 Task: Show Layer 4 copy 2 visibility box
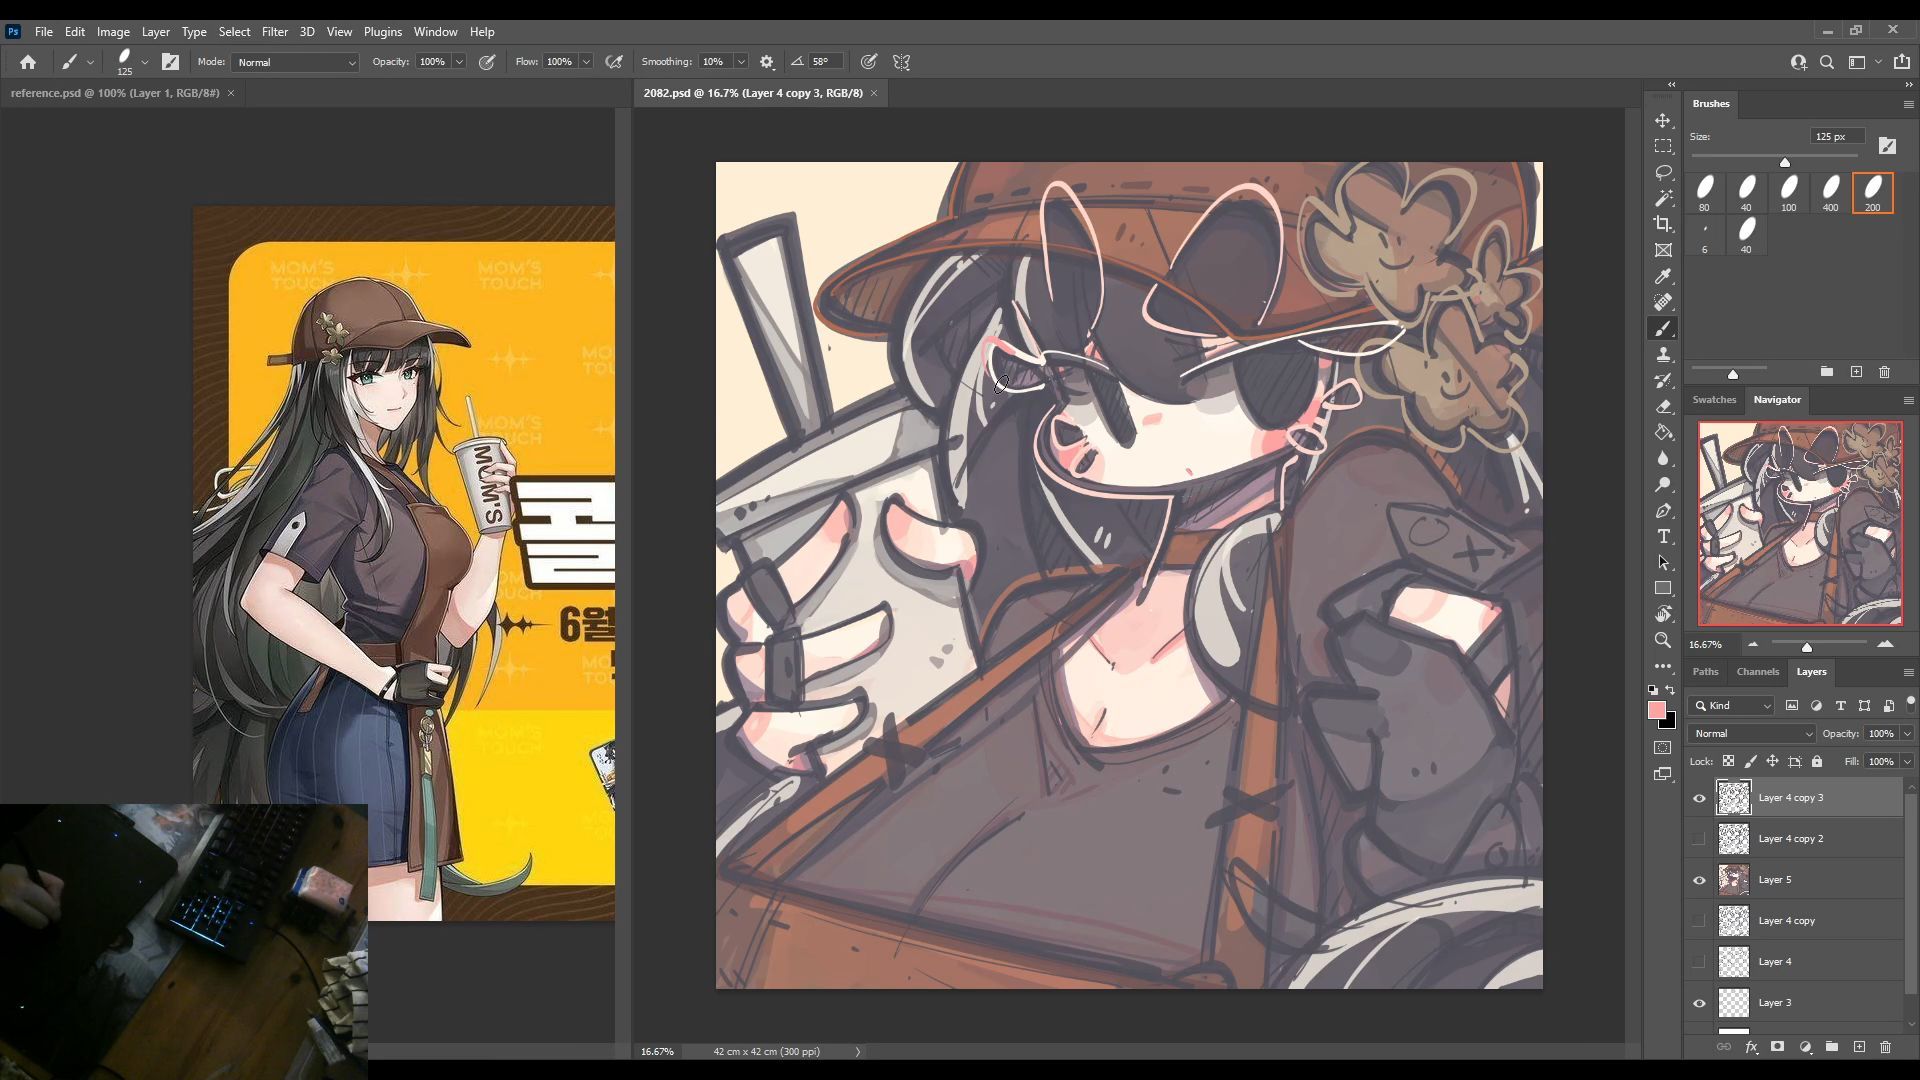tap(1699, 839)
